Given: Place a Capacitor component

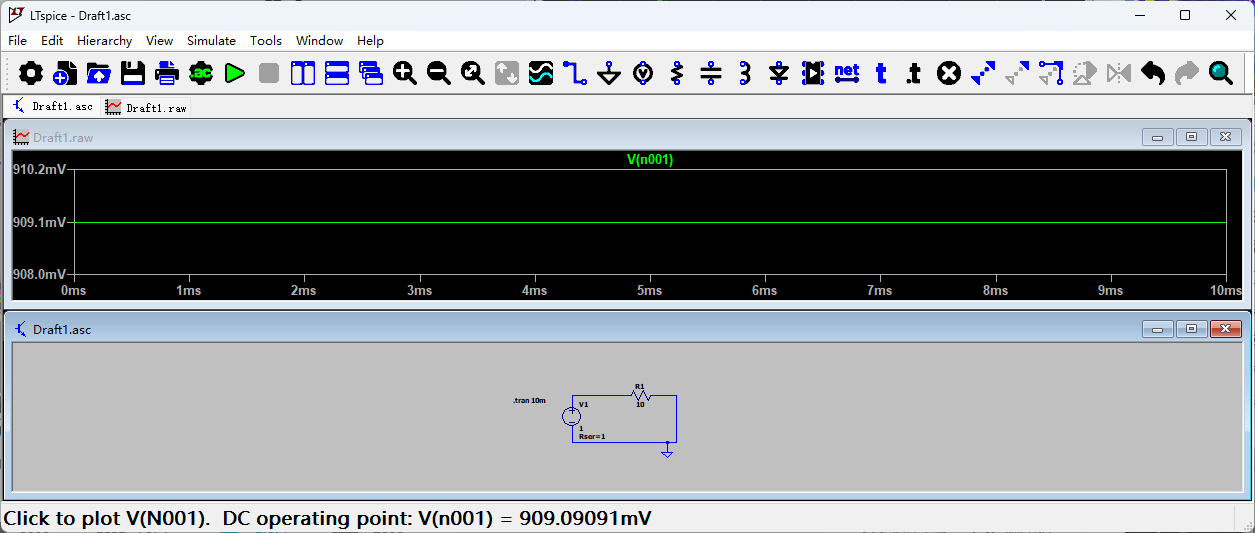Looking at the screenshot, I should pyautogui.click(x=711, y=73).
